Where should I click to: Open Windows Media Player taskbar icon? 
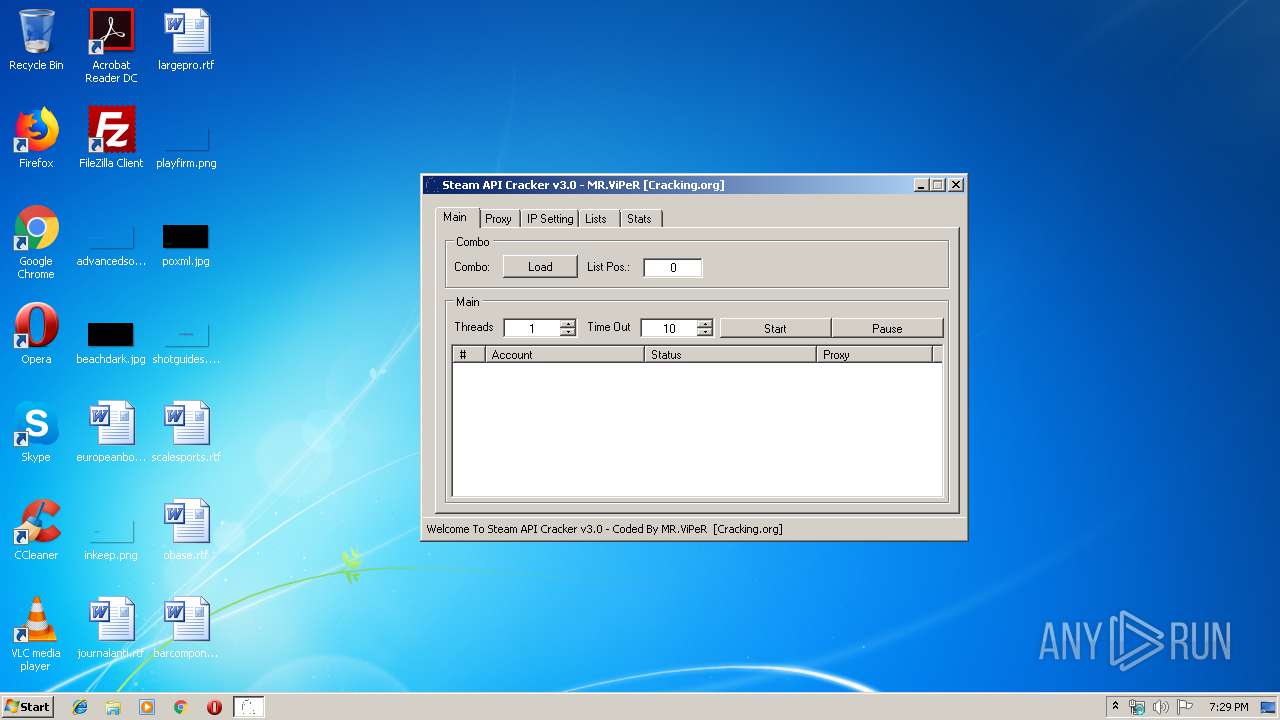coord(147,707)
